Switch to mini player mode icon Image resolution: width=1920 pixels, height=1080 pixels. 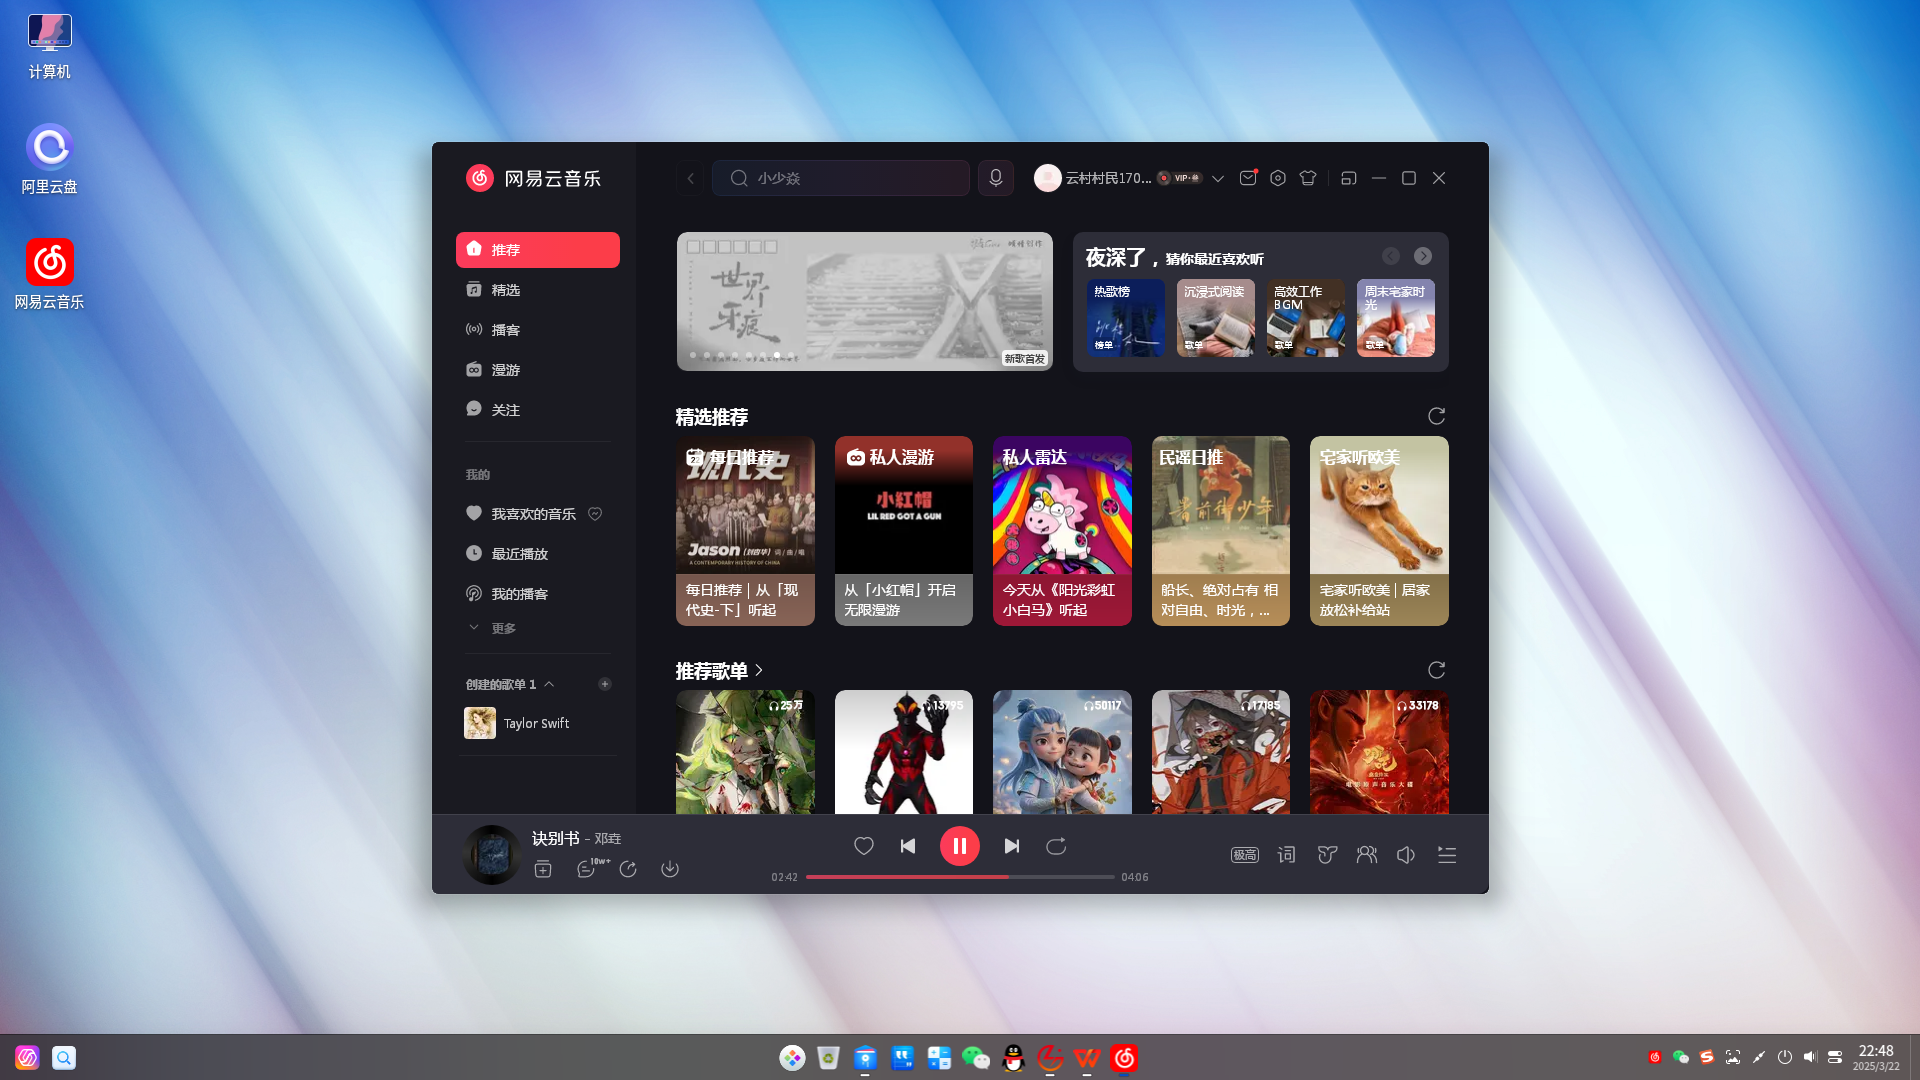point(1349,178)
